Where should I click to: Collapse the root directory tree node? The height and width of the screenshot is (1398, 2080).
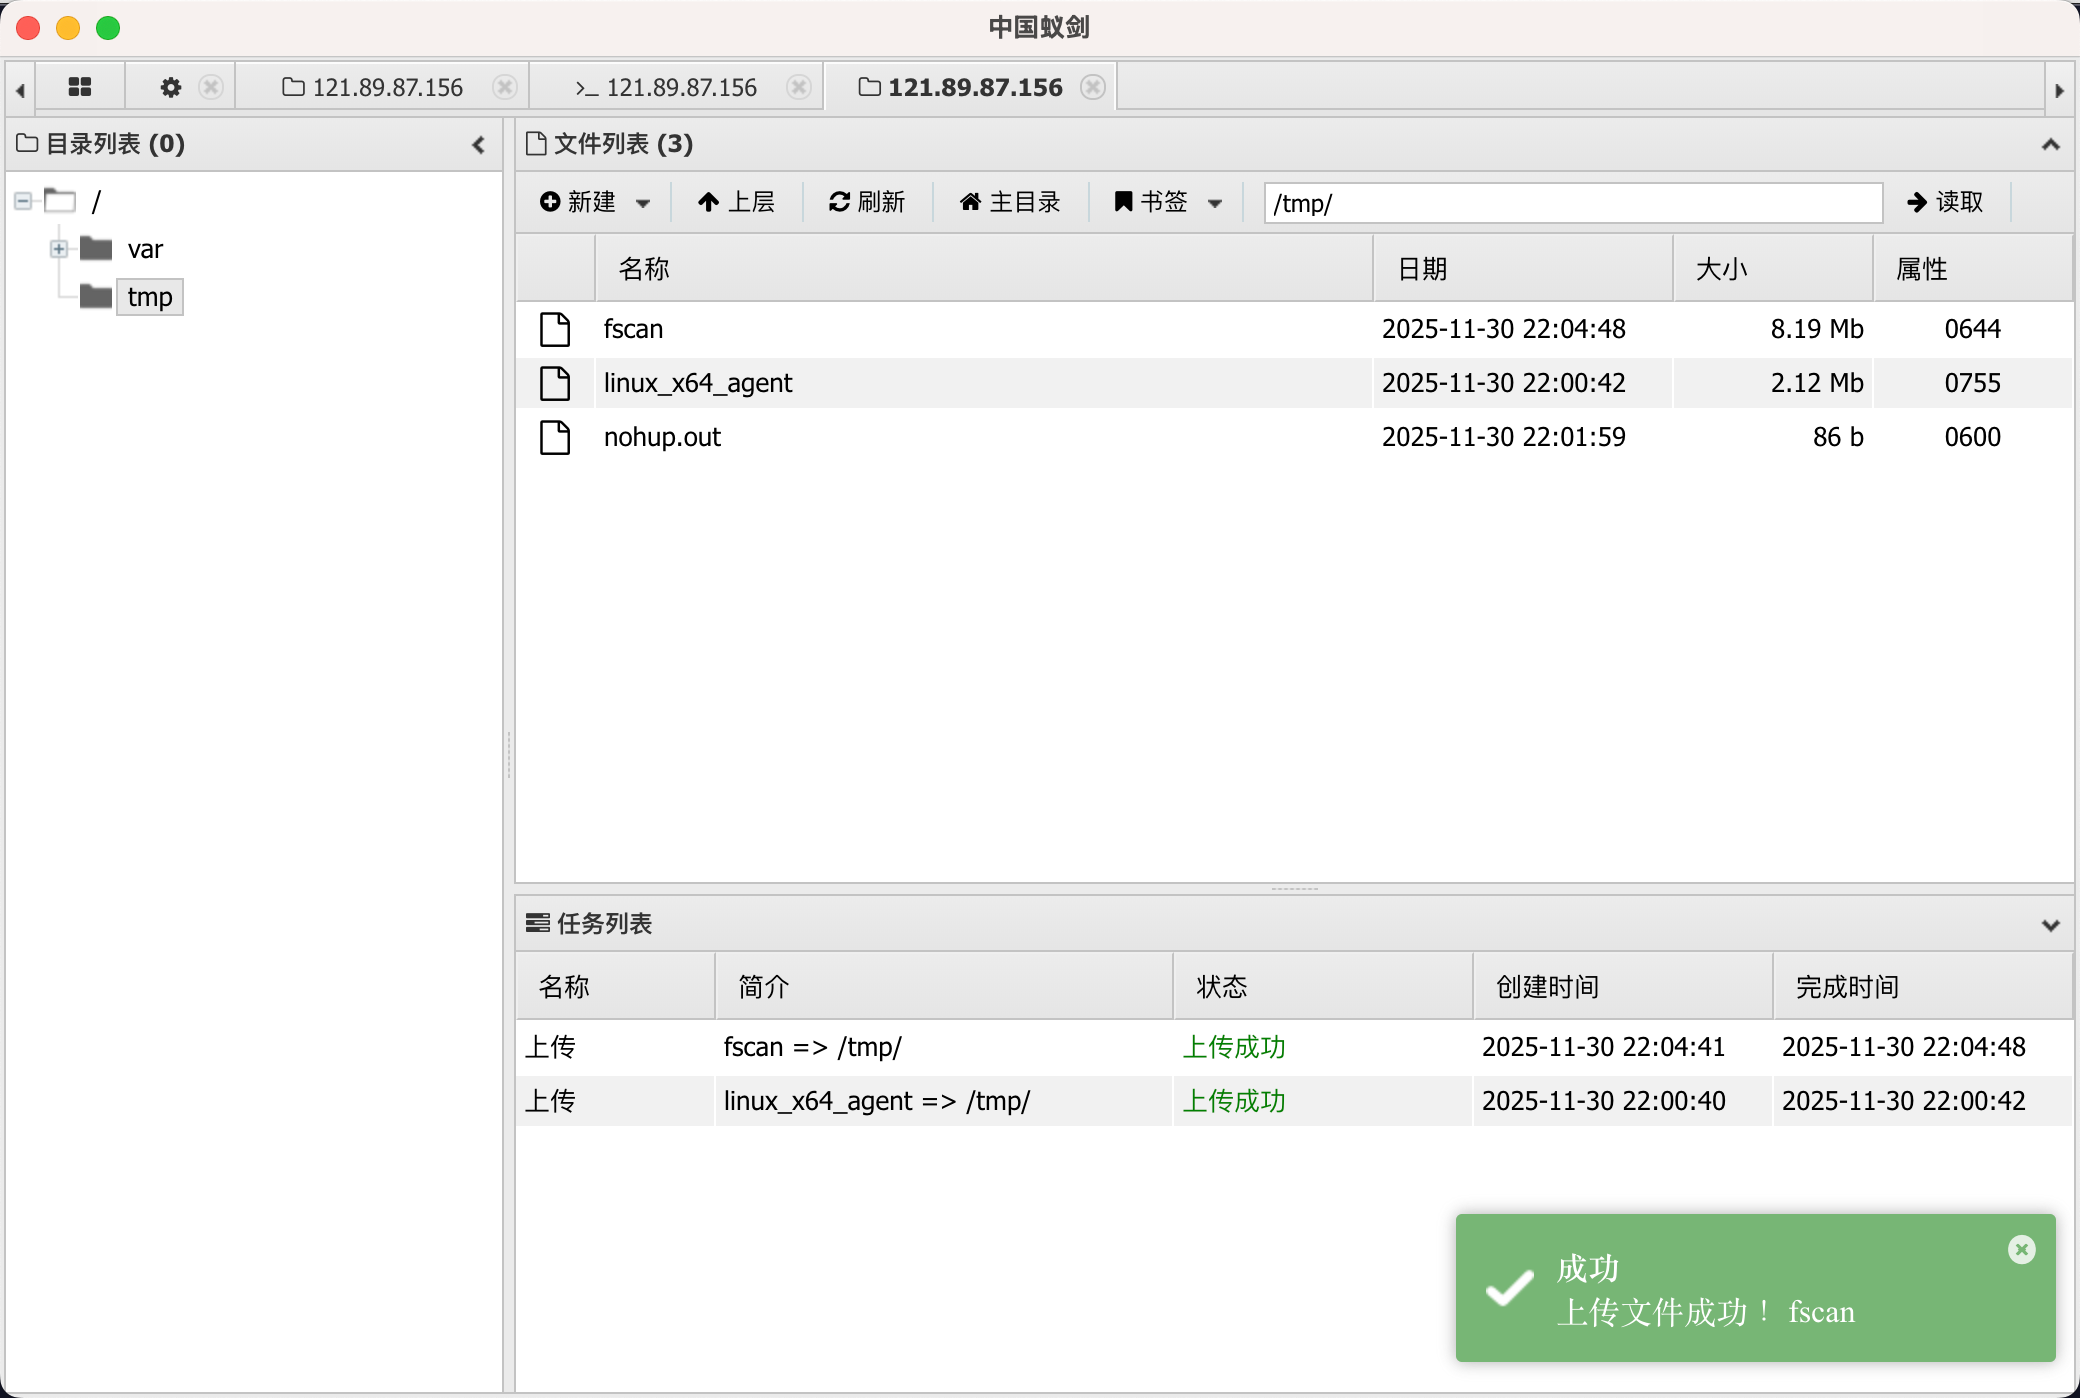click(x=23, y=201)
